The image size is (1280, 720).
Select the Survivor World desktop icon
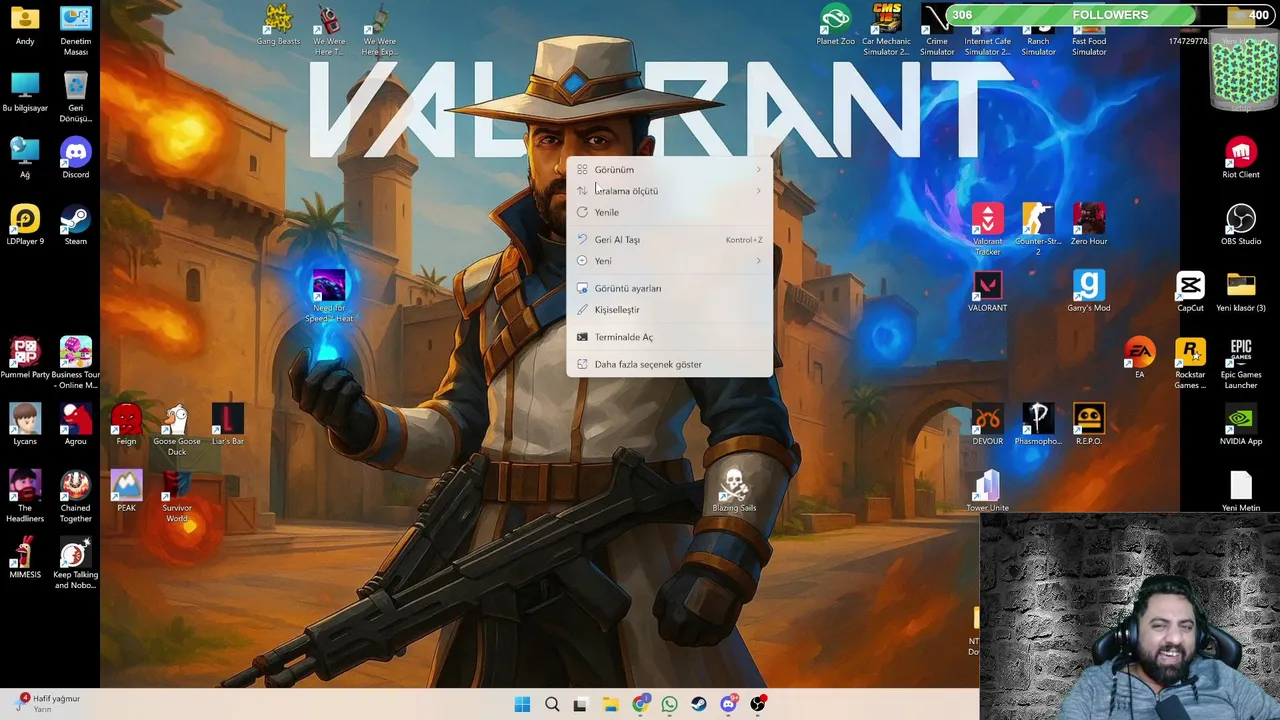point(177,497)
